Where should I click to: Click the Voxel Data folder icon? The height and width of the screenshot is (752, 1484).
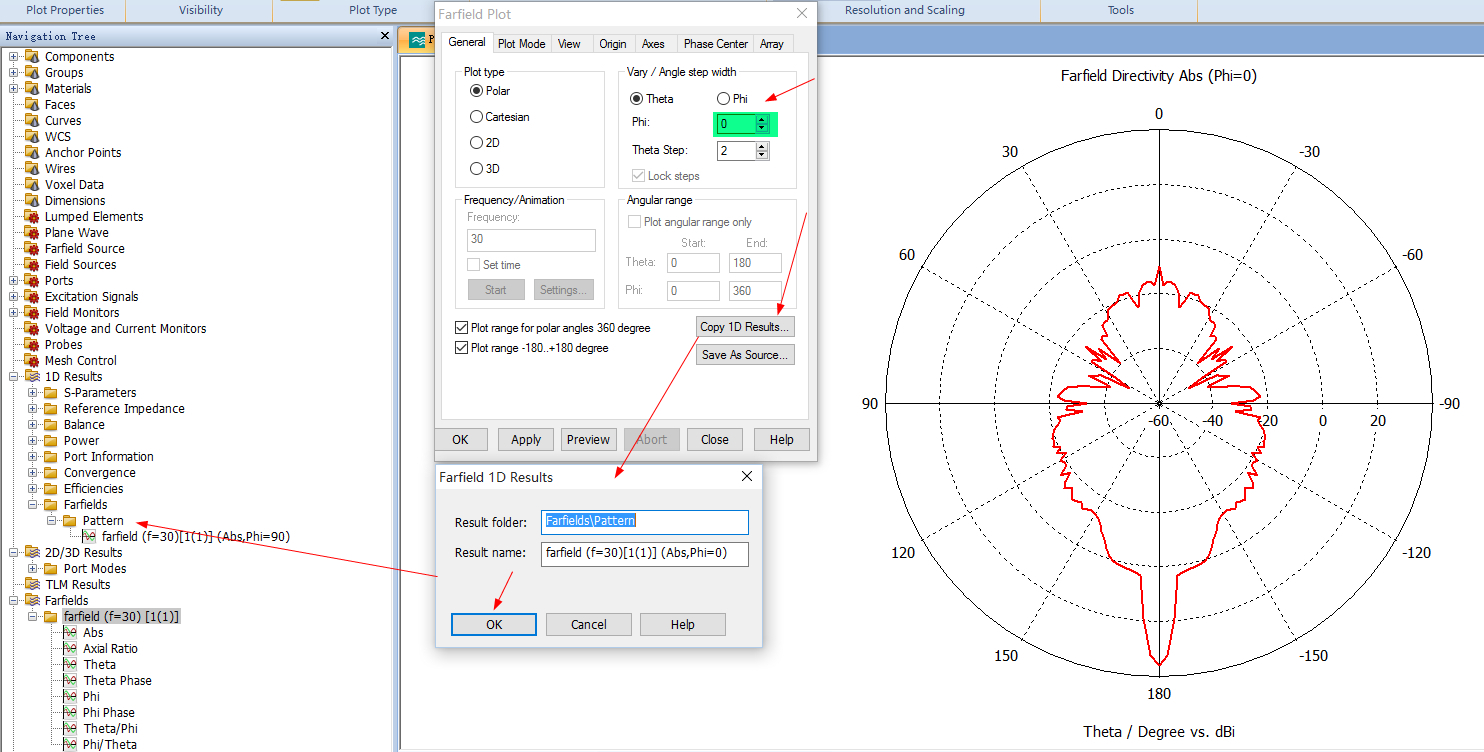click(32, 185)
